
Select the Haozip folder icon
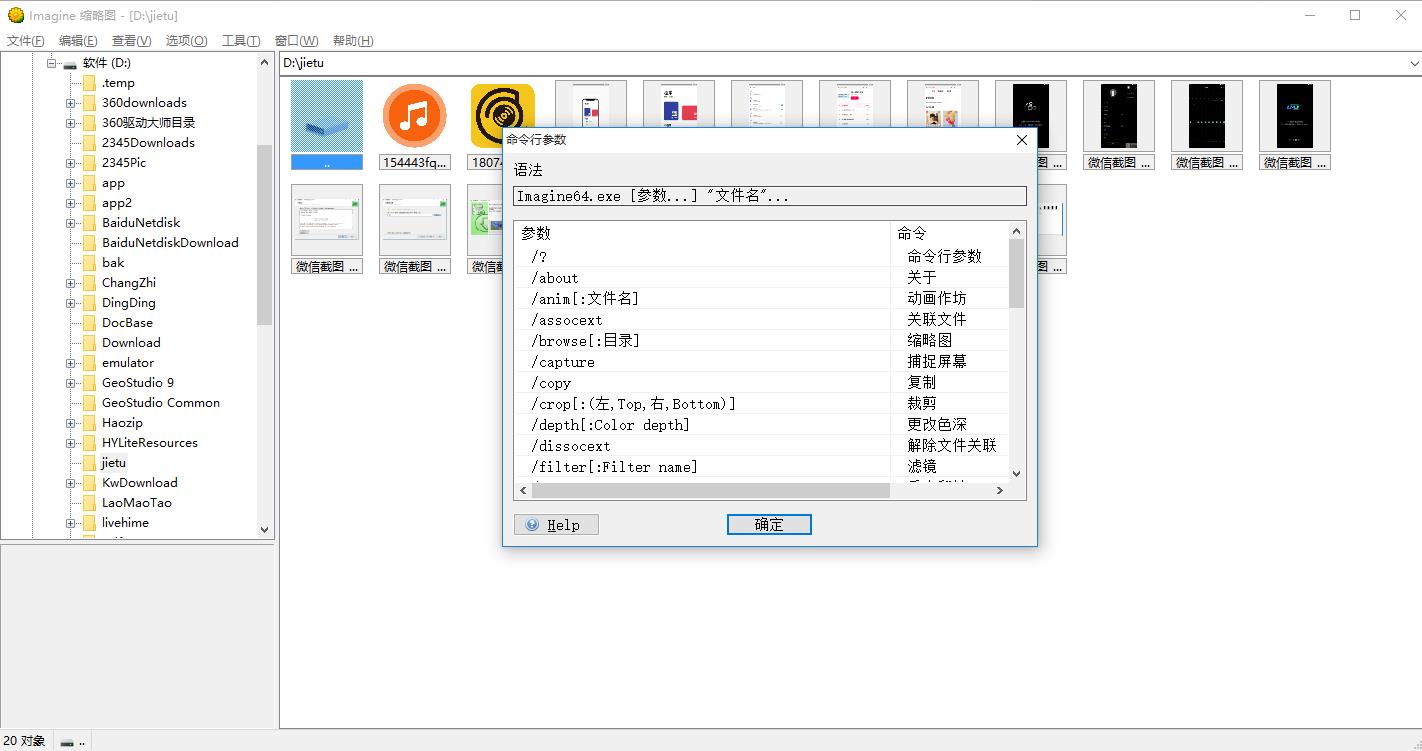(89, 423)
